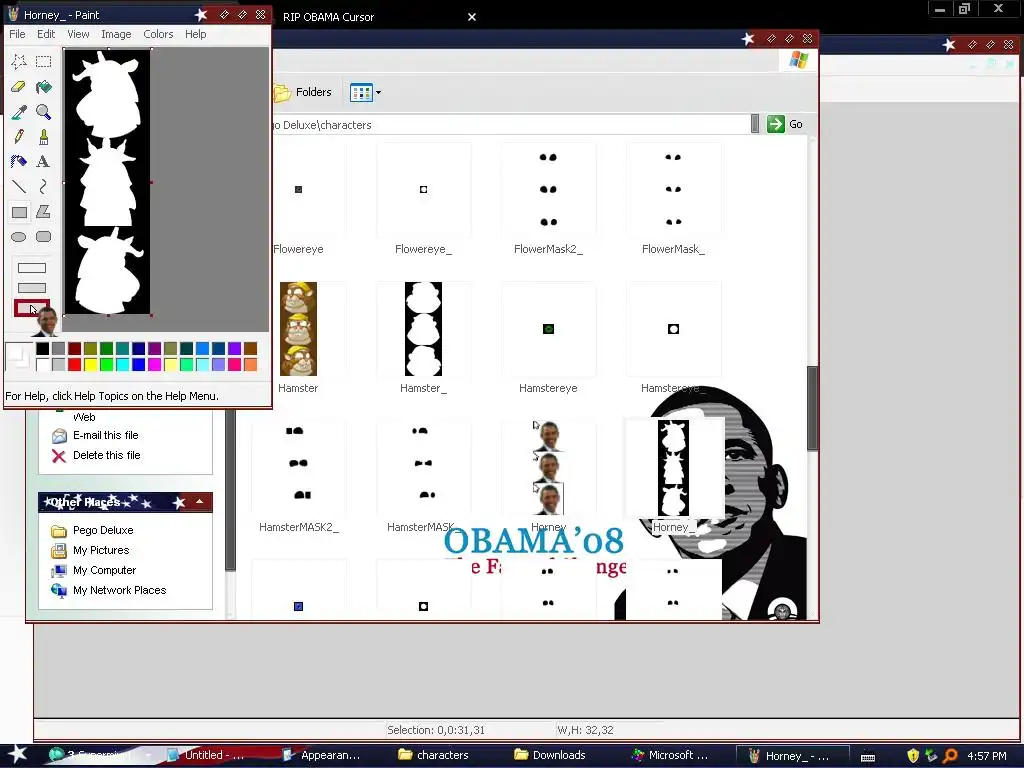Pick the yellow color swatch in the palette
This screenshot has width=1024, height=768.
(x=90, y=364)
